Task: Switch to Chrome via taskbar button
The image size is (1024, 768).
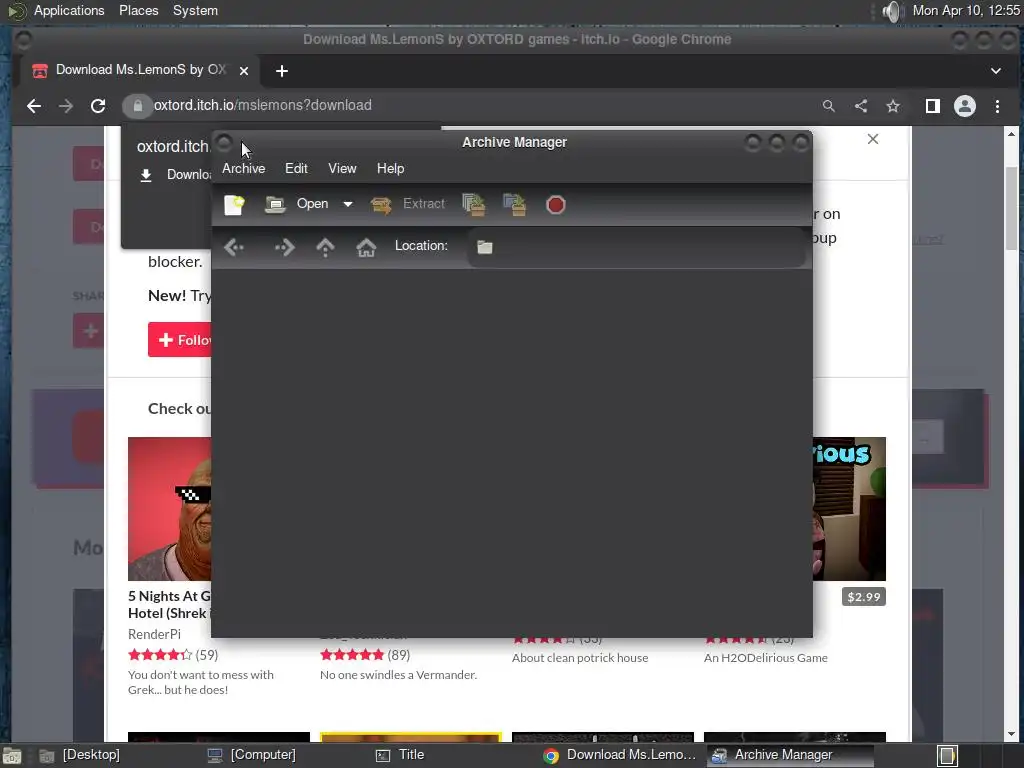Action: pyautogui.click(x=620, y=755)
